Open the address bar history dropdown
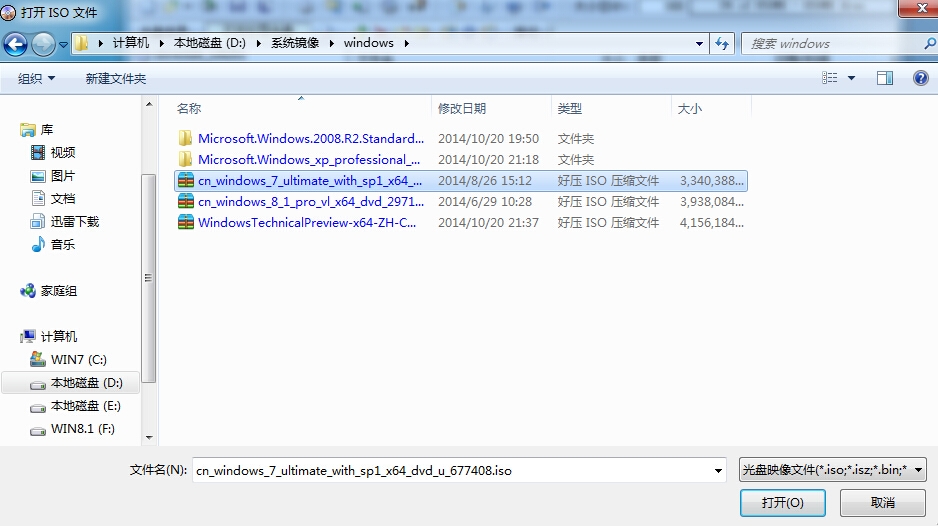Viewport: 938px width, 526px height. pos(699,44)
